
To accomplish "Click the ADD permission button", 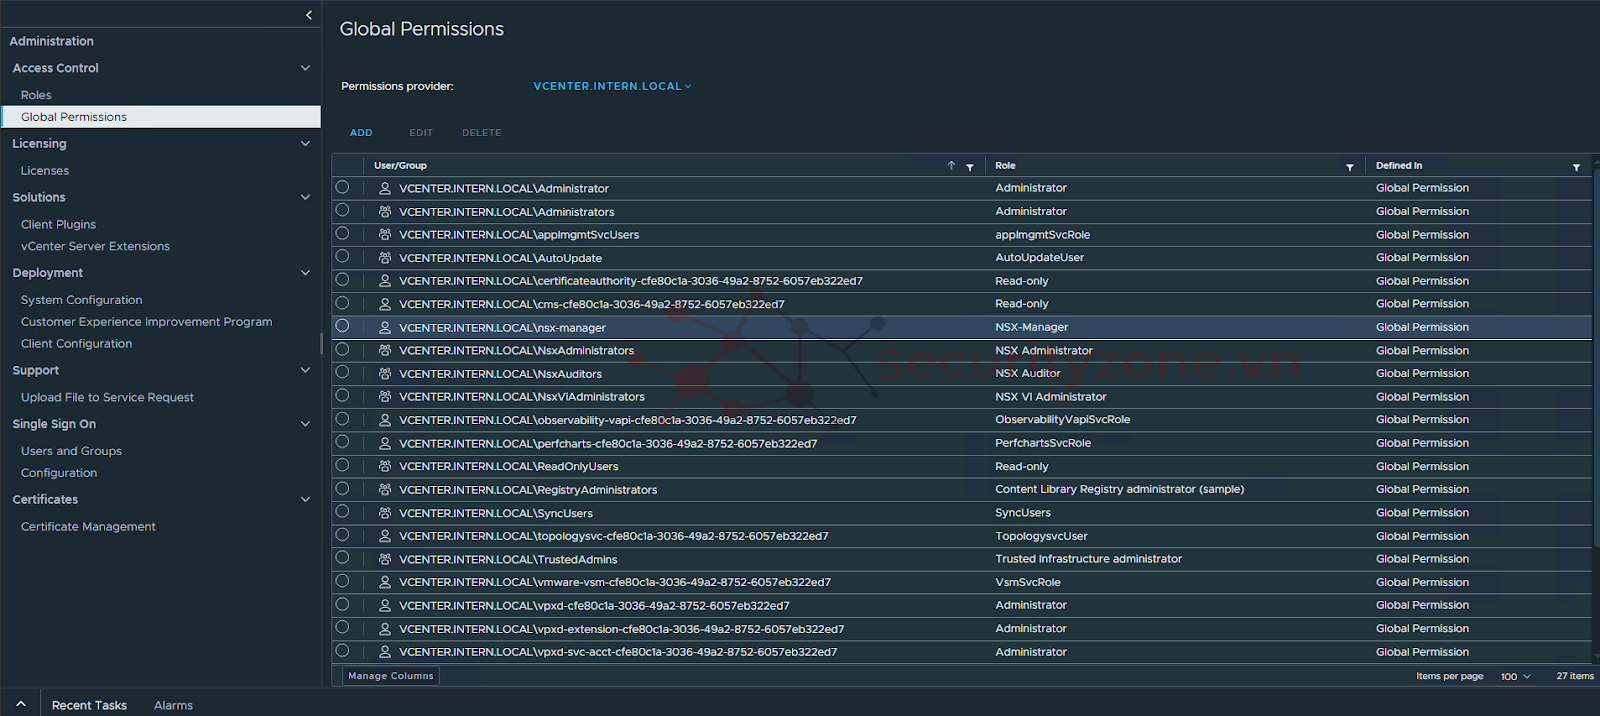I will click(x=361, y=133).
